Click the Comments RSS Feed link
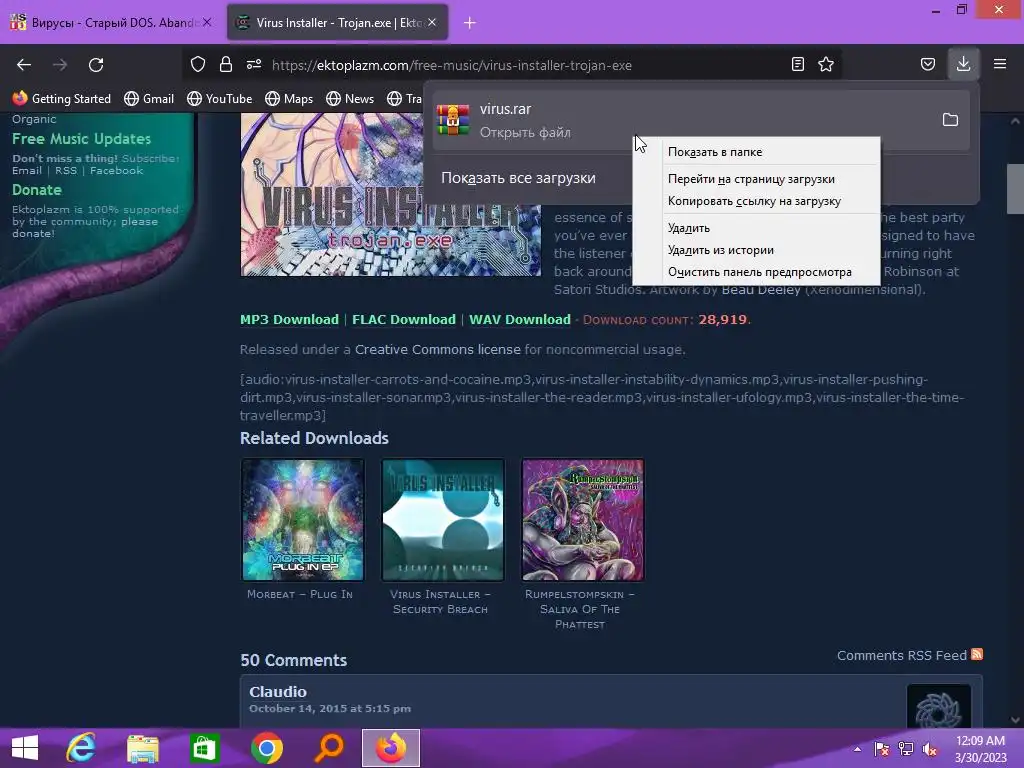Image resolution: width=1024 pixels, height=768 pixels. point(902,655)
